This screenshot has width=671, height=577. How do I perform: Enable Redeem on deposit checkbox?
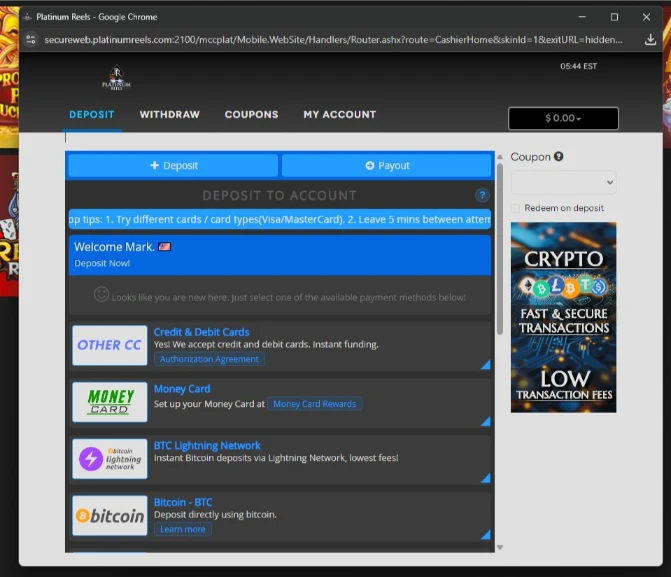pyautogui.click(x=516, y=208)
